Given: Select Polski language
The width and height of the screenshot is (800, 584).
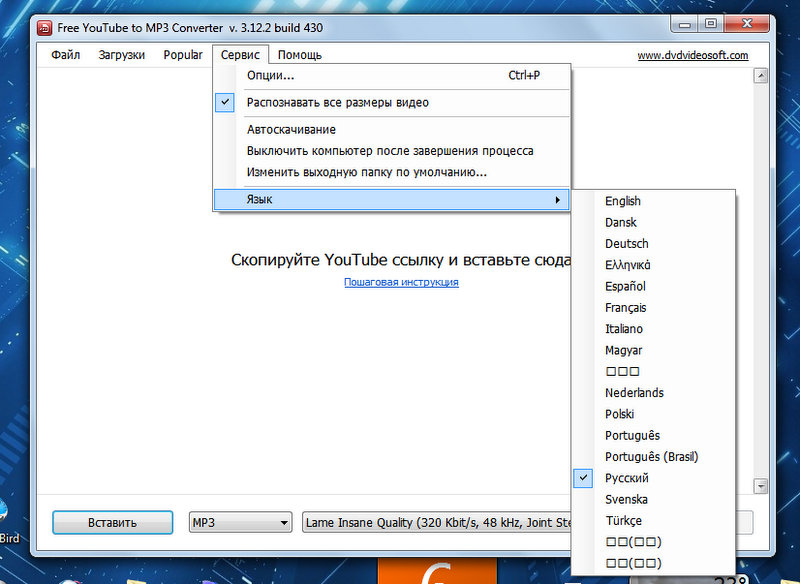Looking at the screenshot, I should (654, 414).
